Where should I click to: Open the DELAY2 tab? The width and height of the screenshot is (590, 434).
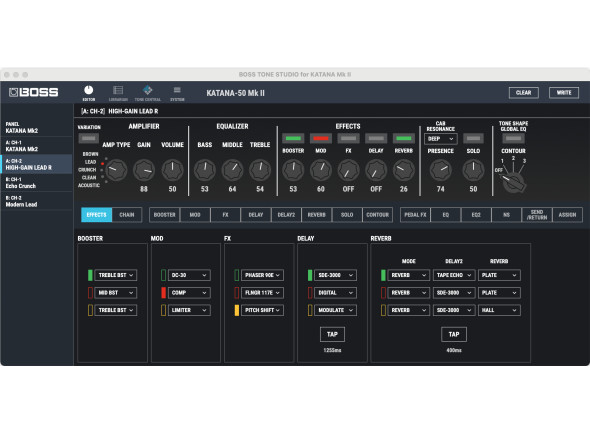[286, 215]
